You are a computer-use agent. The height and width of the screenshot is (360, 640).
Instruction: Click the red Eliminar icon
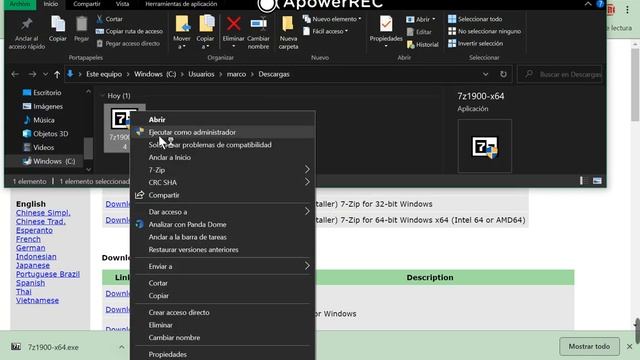pyautogui.click(x=233, y=24)
